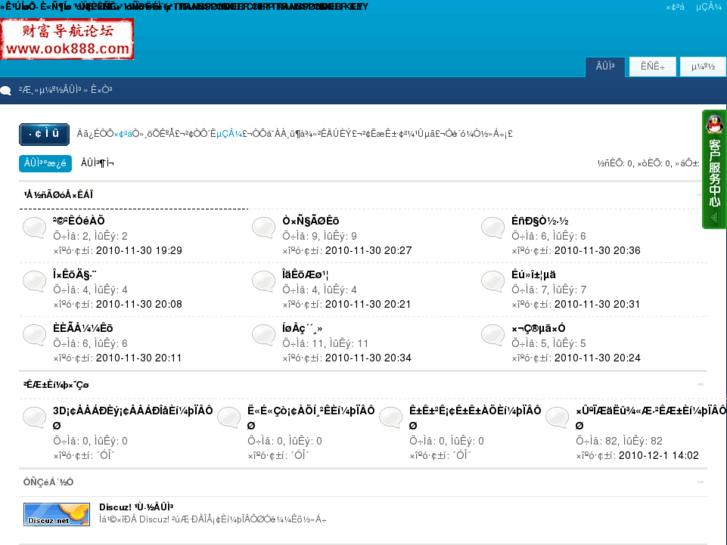727x545 pixels.
Task: Collapse the 客户服务中心 side panel arrow
Action: tap(714, 218)
